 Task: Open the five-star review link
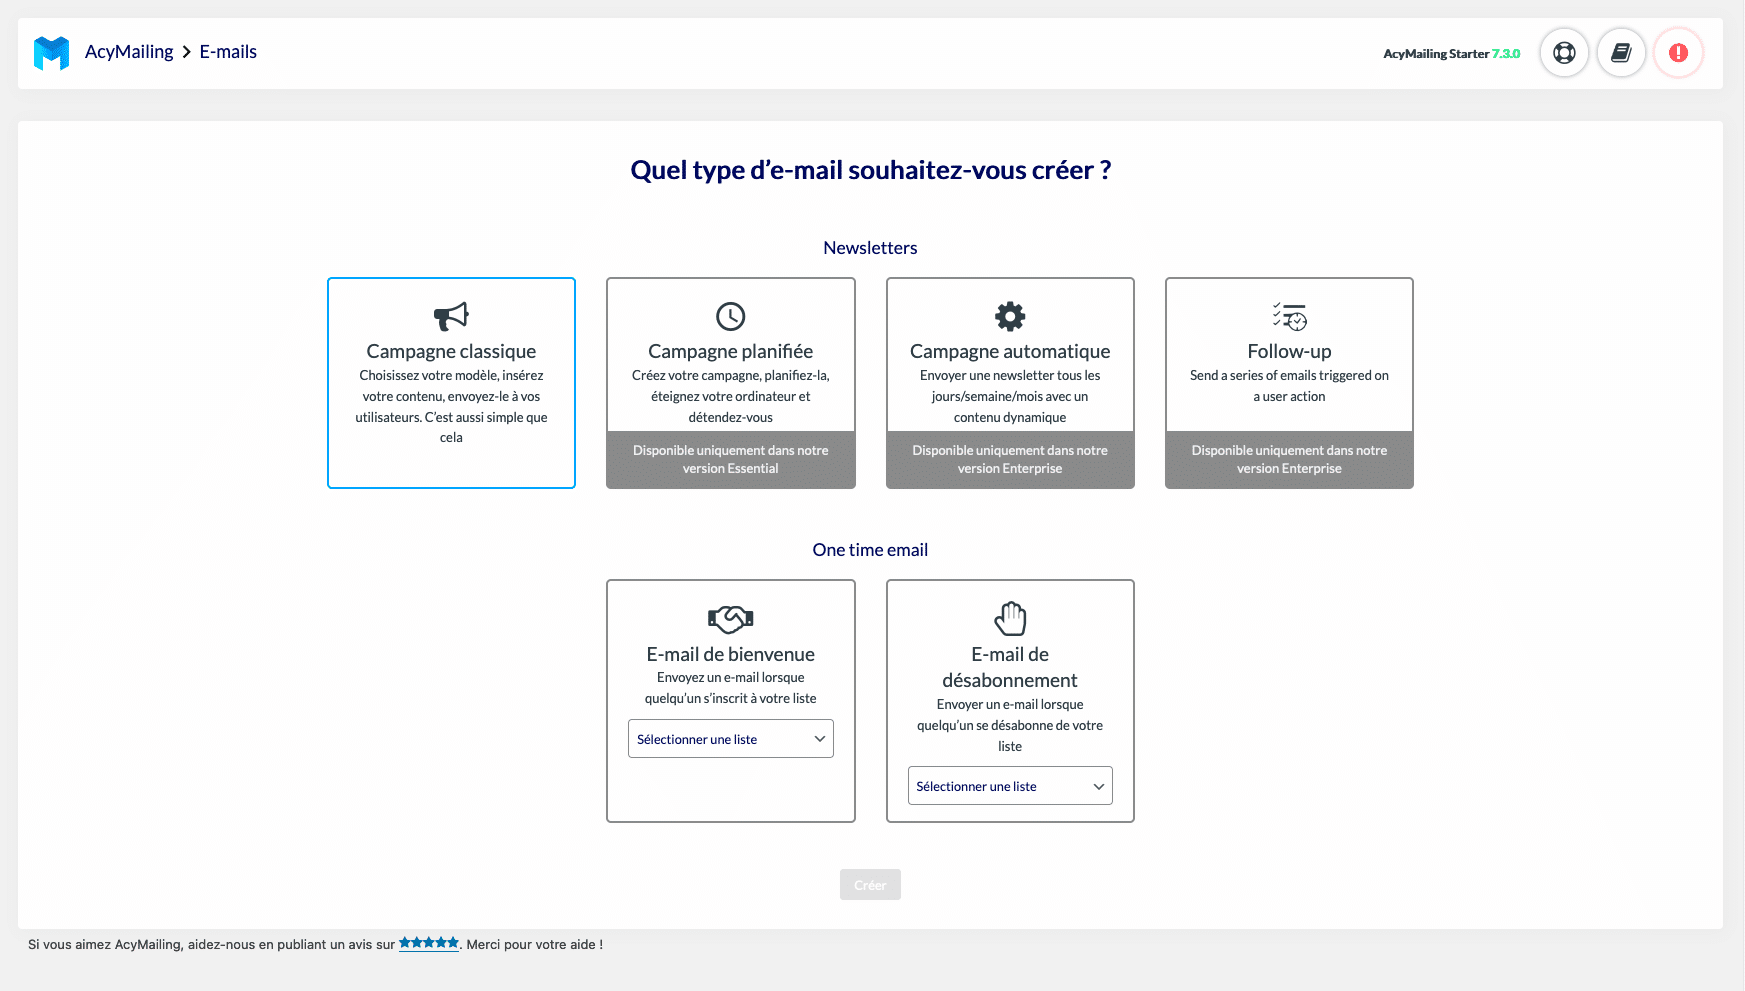pos(428,942)
